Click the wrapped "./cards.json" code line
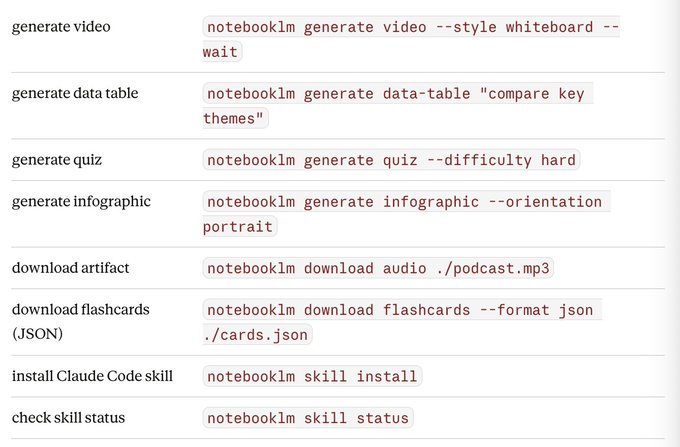680x447 pixels. [256, 335]
